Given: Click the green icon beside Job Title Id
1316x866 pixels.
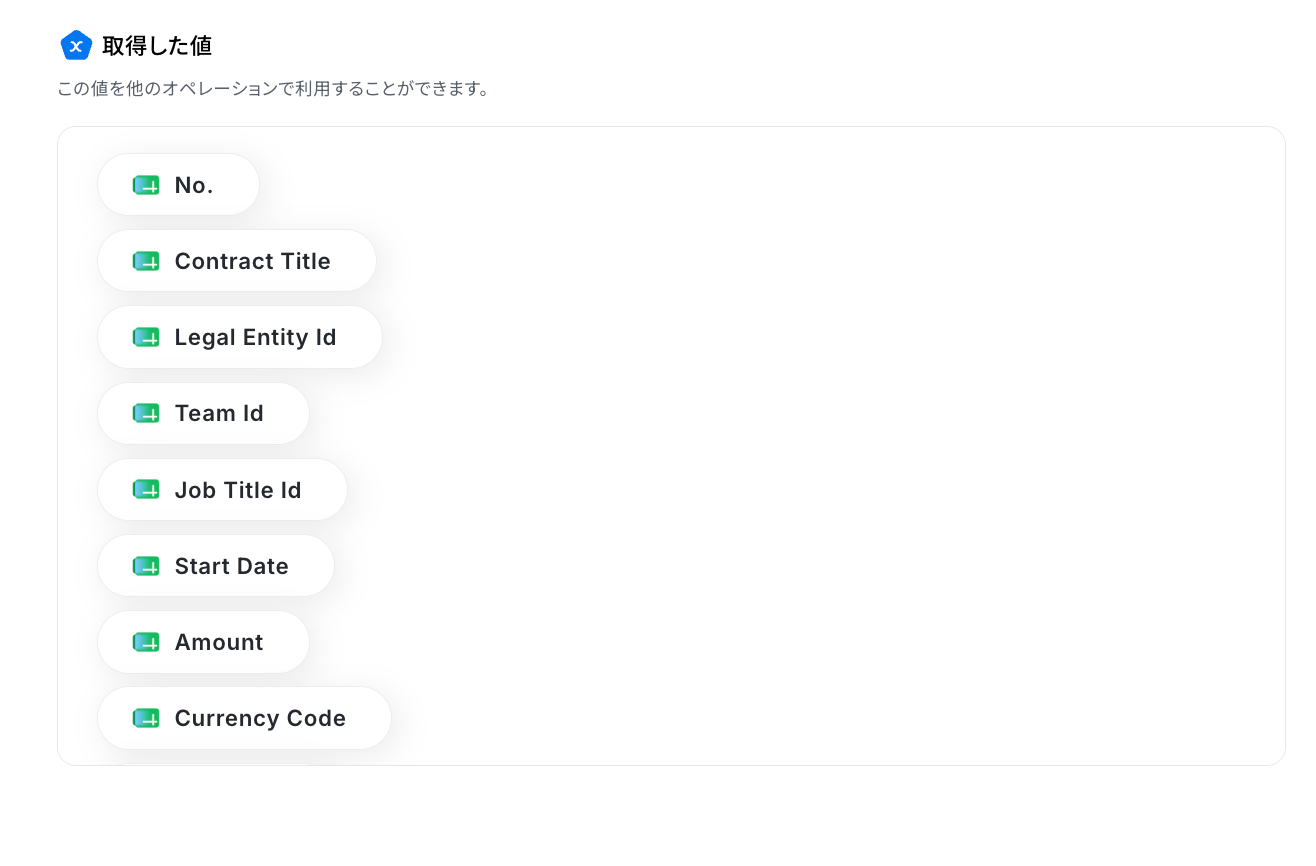Looking at the screenshot, I should (x=146, y=490).
